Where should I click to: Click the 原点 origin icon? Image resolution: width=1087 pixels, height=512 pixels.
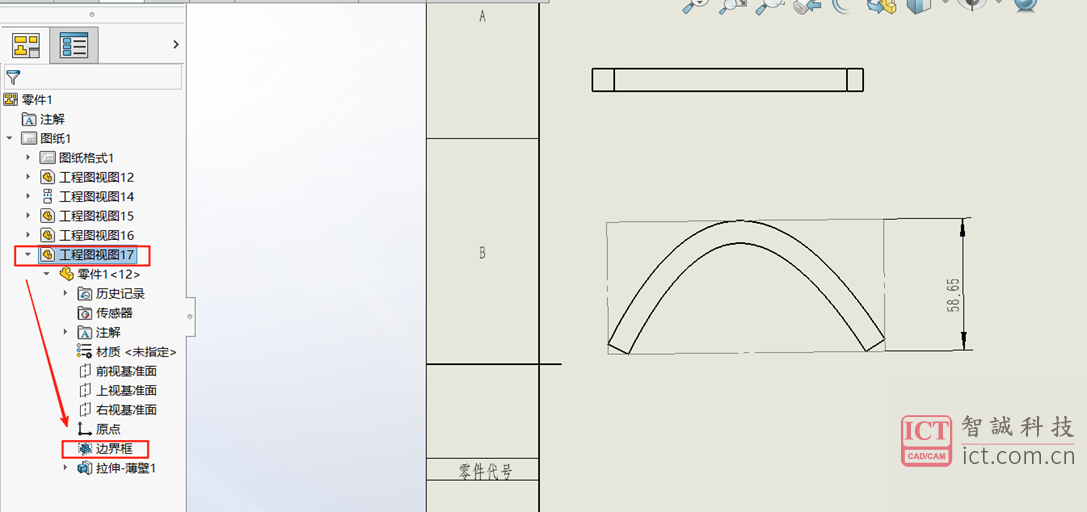coord(85,428)
